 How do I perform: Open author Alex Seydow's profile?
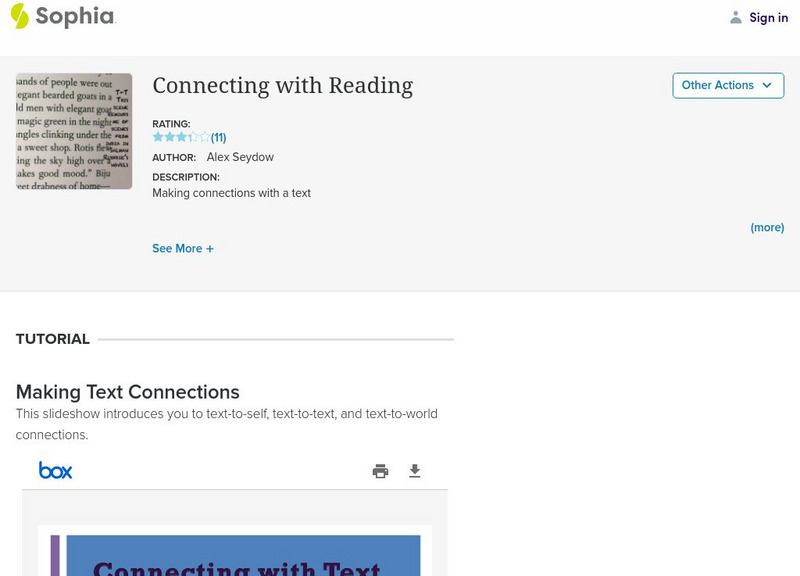pyautogui.click(x=240, y=157)
